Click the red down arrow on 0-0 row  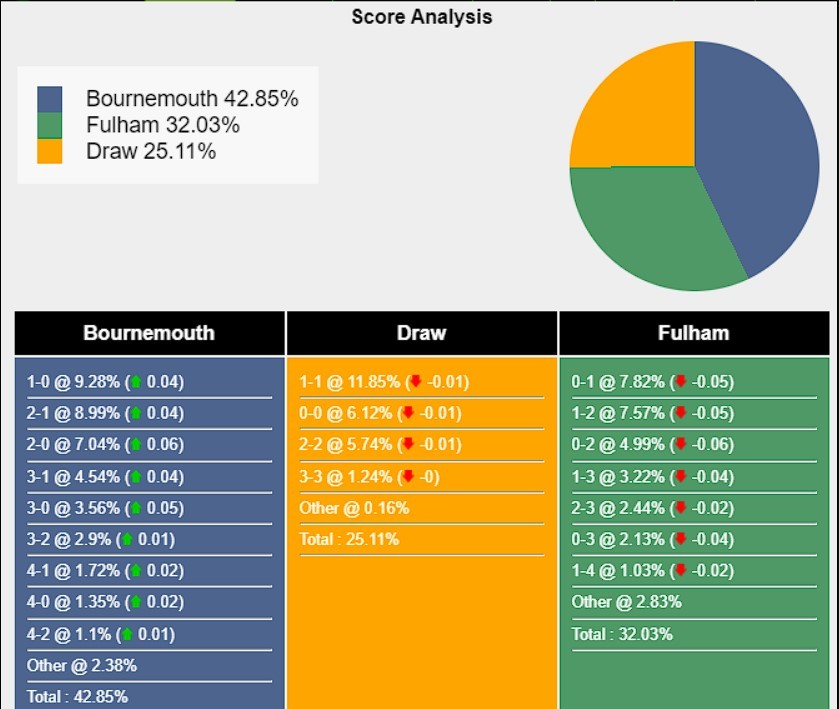[x=408, y=413]
